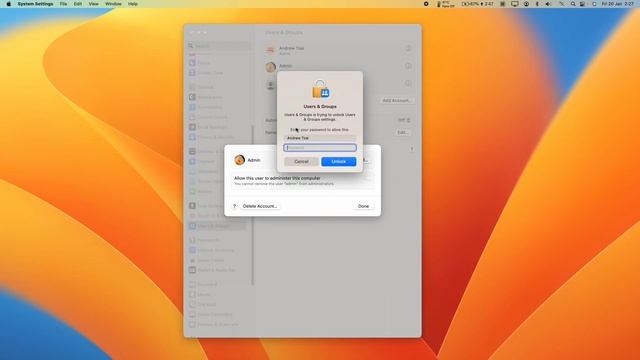
Task: Select Mouse in the settings sidebar
Action: (x=200, y=294)
